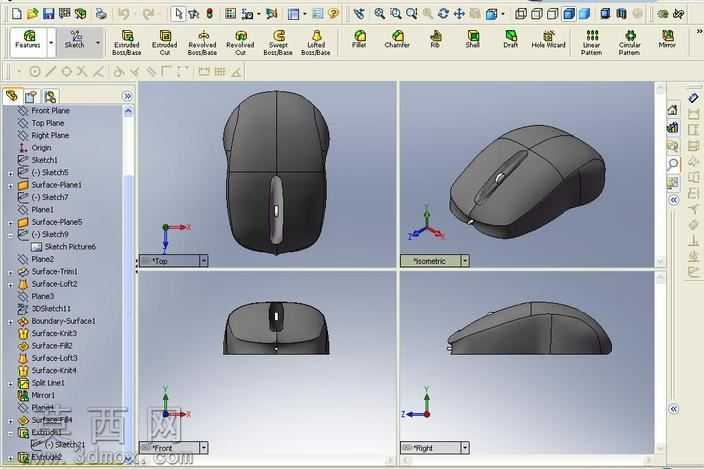
Task: Click the Draft feature tool
Action: click(x=510, y=39)
